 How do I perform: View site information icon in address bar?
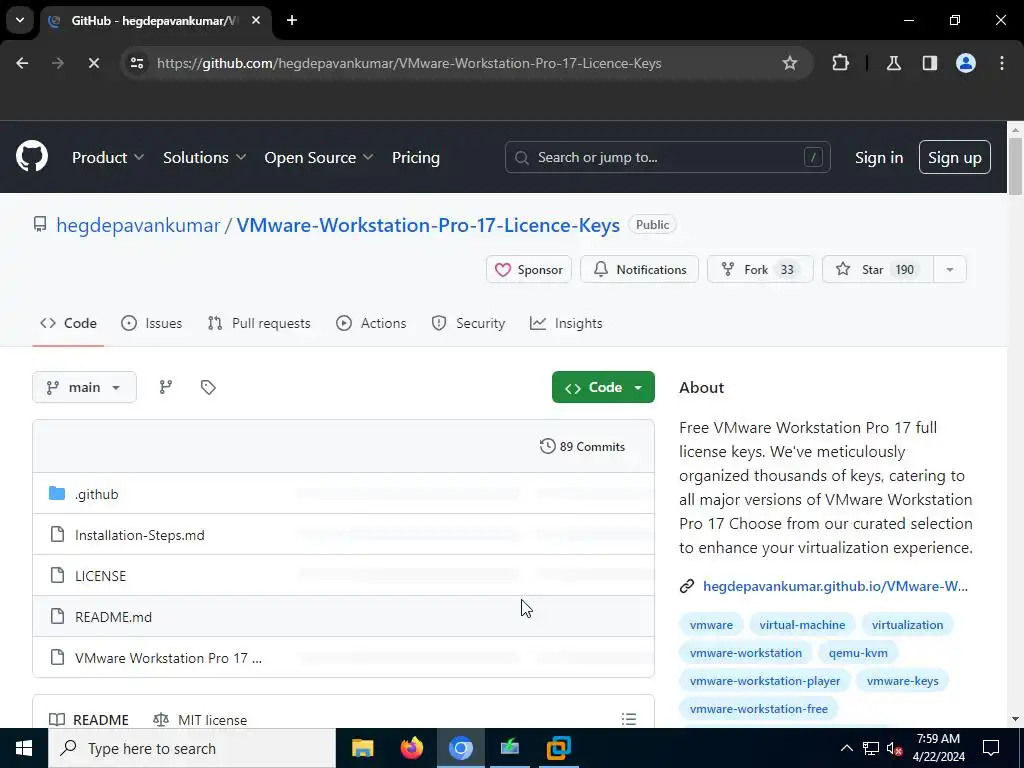point(137,63)
